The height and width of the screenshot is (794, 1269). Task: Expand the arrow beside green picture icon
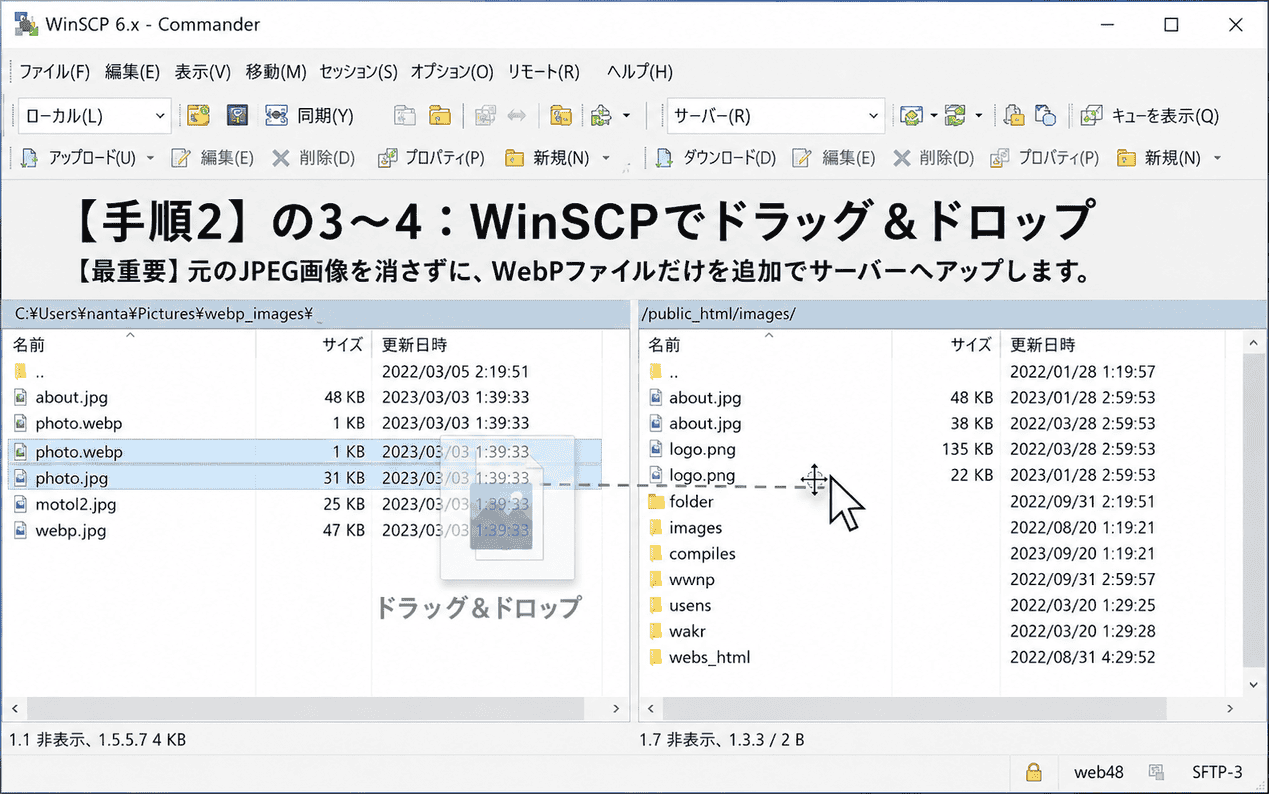tap(933, 116)
